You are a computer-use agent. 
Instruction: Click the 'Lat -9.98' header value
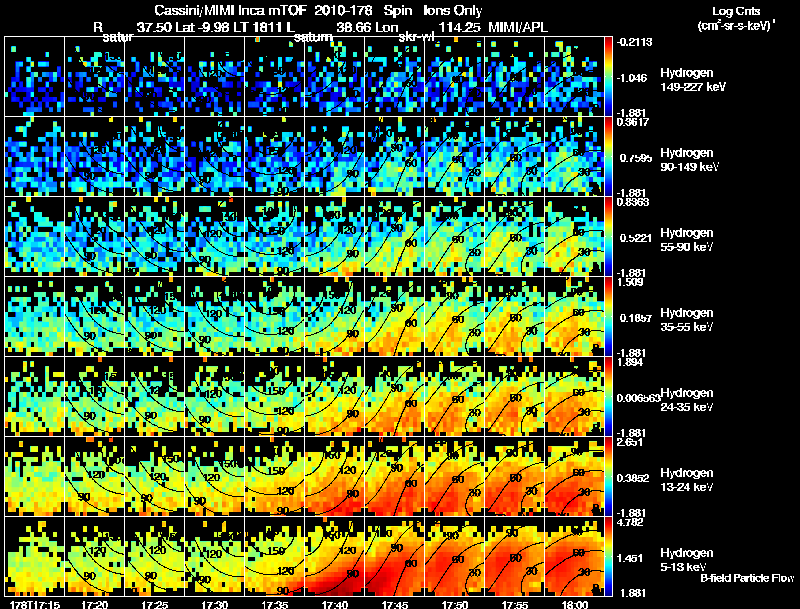202,27
